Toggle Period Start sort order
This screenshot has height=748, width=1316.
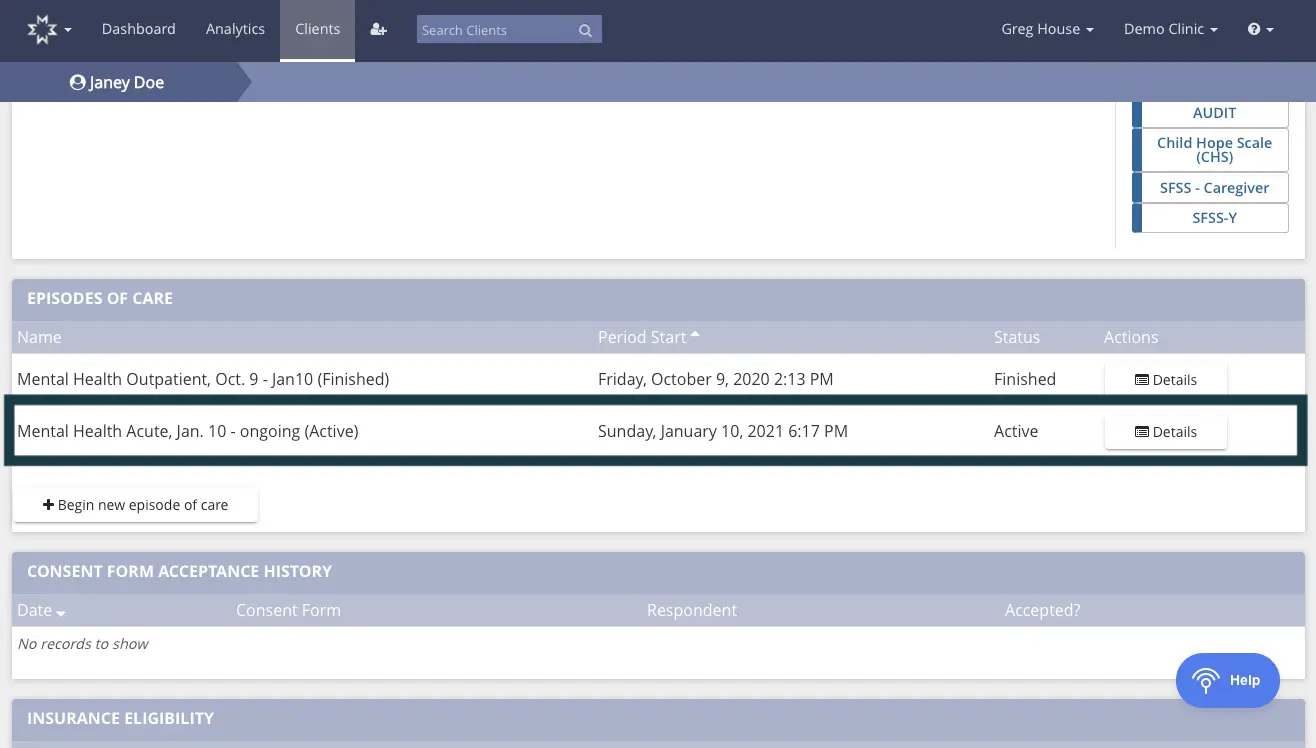(643, 337)
